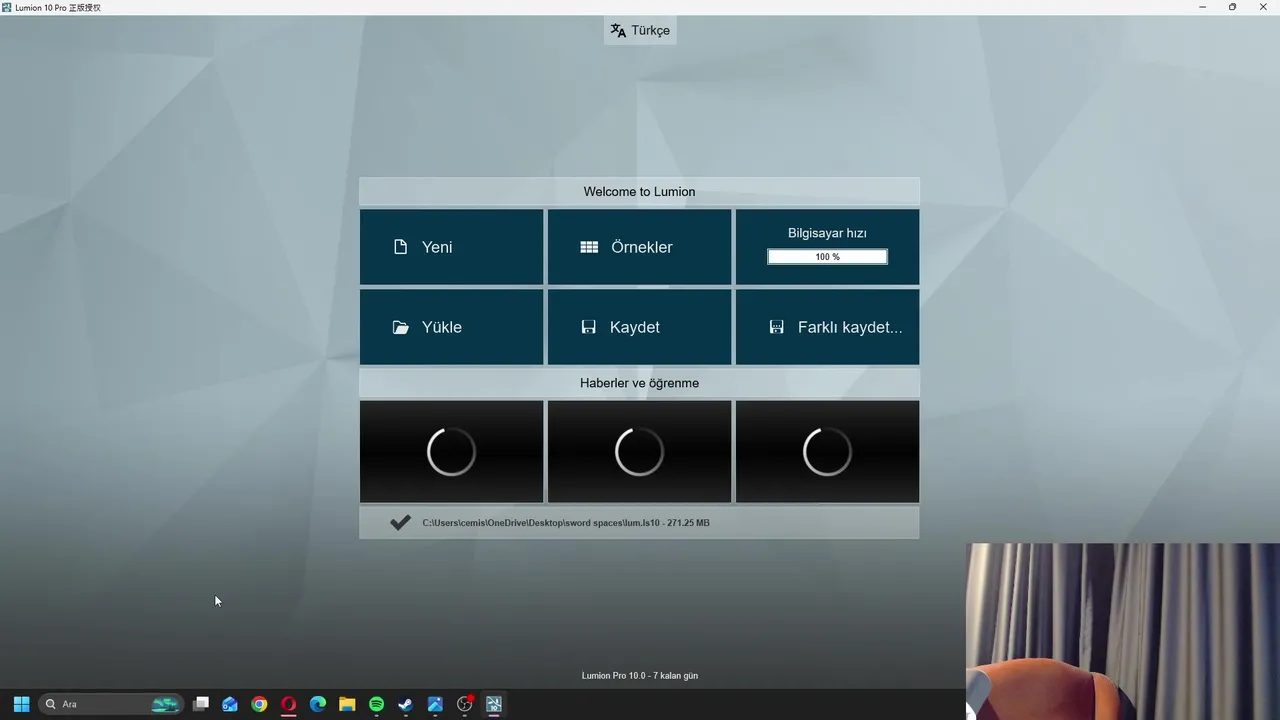Click the 100 % speed progress bar
Viewport: 1280px width, 720px height.
pyautogui.click(x=827, y=257)
